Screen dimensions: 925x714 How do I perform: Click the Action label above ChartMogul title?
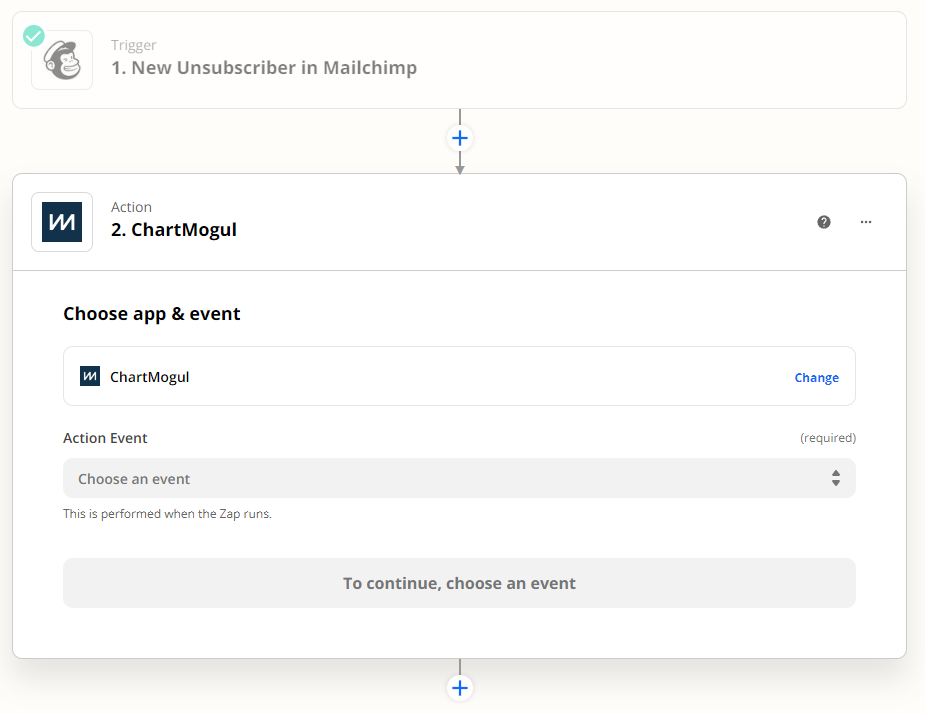pos(131,207)
